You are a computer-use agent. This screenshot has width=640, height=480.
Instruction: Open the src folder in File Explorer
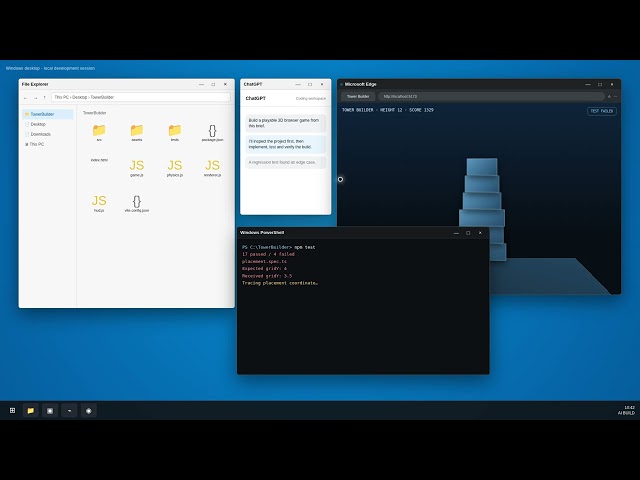coord(99,131)
